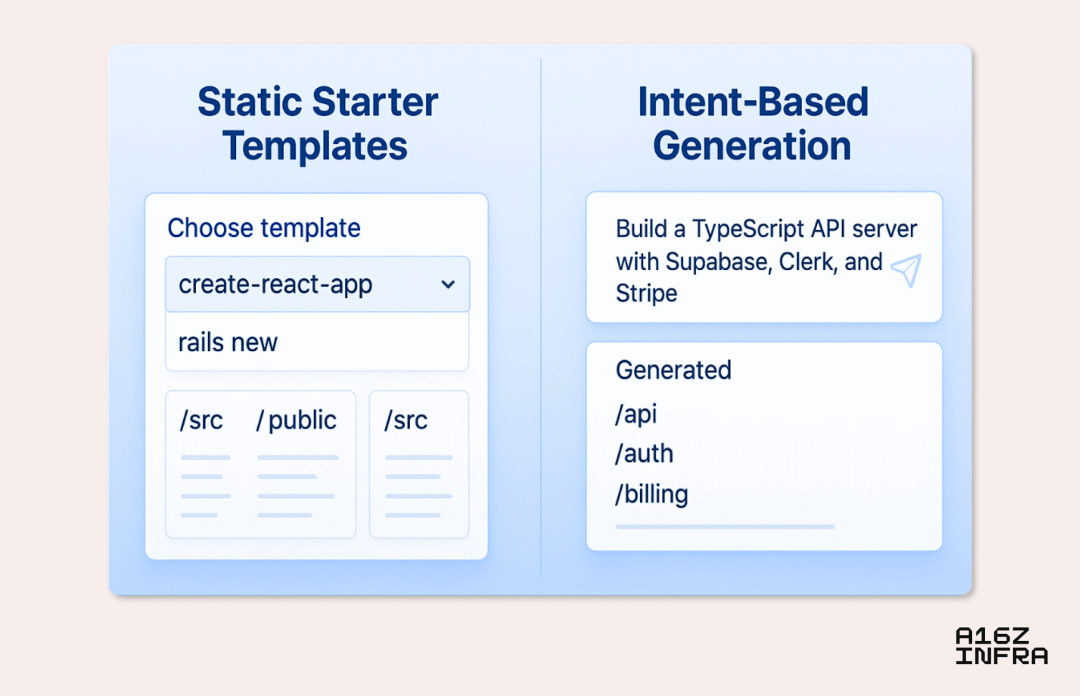This screenshot has width=1080, height=696.
Task: Open the /src folder in rails card
Action: (406, 420)
